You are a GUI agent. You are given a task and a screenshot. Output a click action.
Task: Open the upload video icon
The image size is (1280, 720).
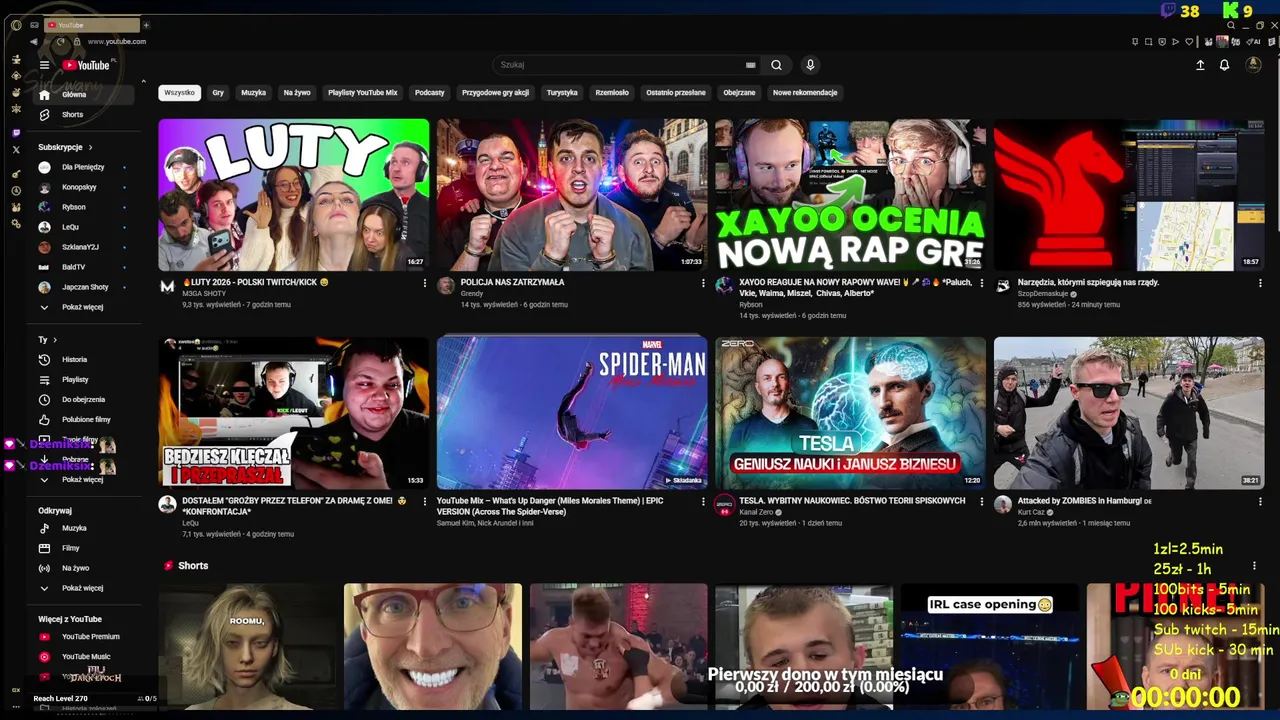click(1200, 65)
